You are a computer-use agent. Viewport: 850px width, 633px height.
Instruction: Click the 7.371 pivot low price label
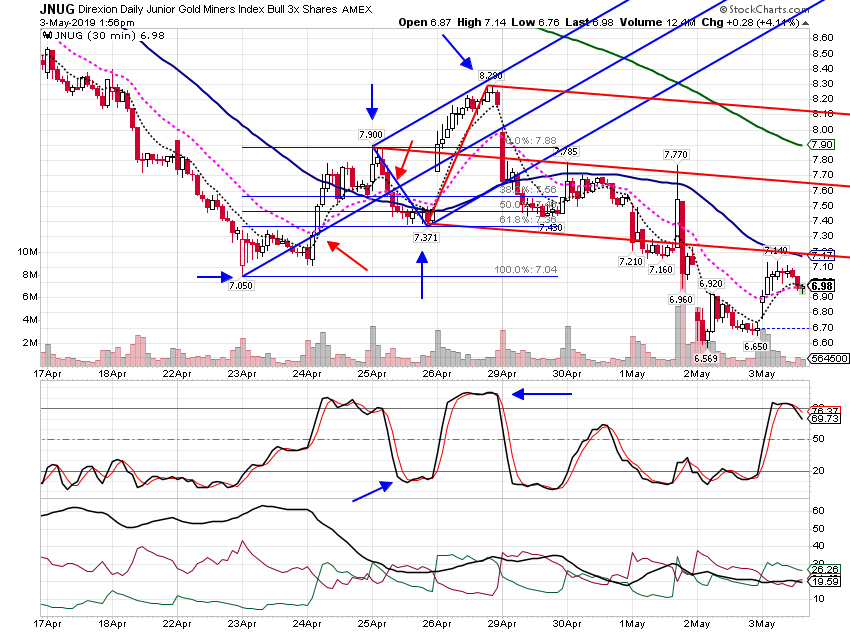(426, 237)
